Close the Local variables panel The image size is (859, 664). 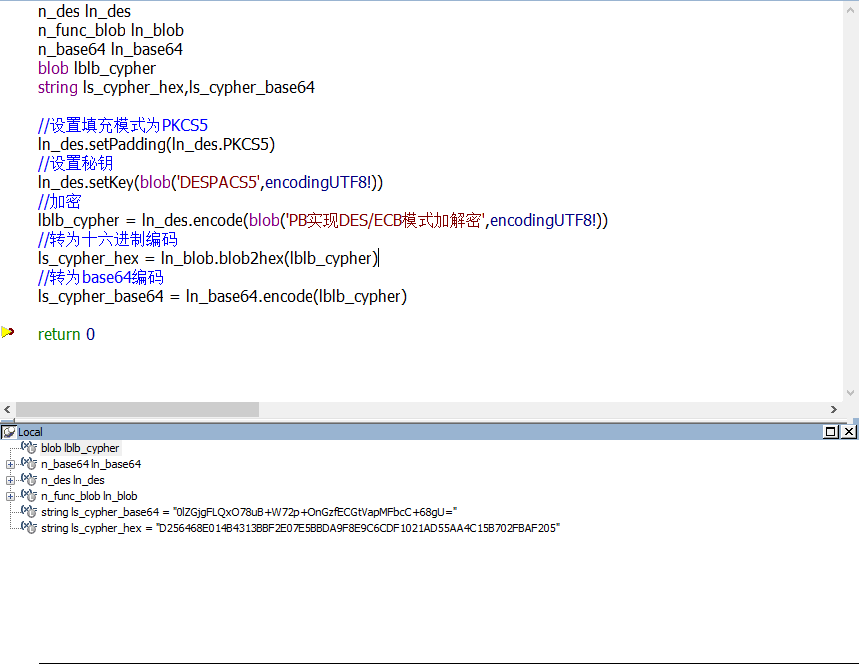(849, 432)
